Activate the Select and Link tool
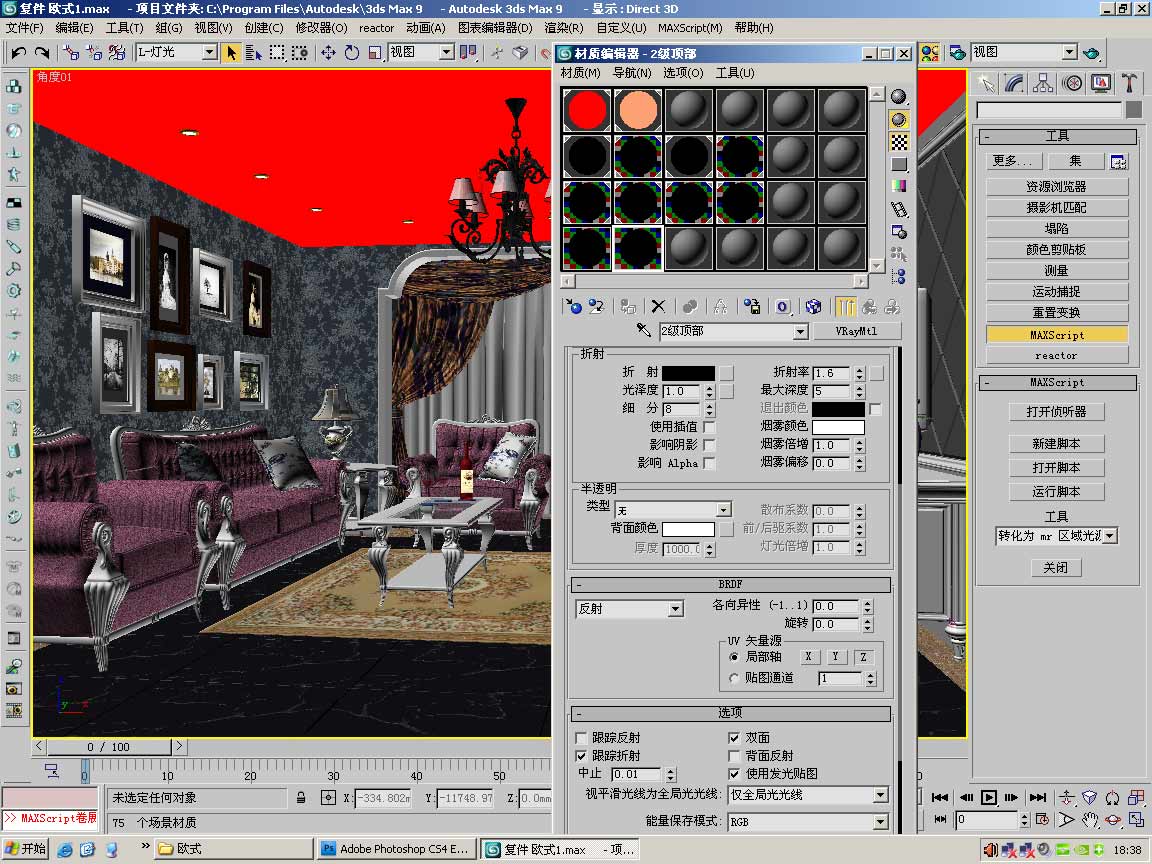 point(71,53)
